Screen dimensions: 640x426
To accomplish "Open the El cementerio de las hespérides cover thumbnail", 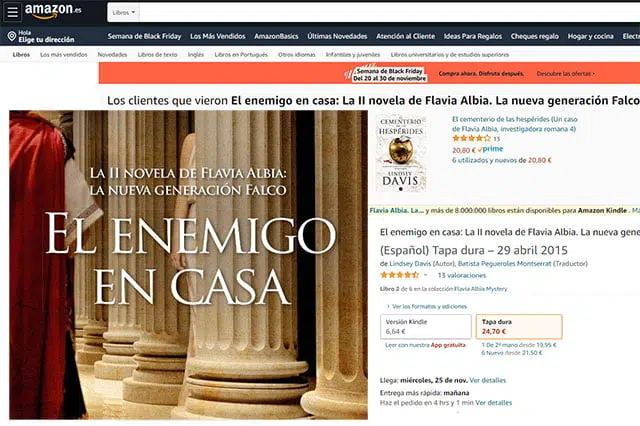I will pos(401,154).
